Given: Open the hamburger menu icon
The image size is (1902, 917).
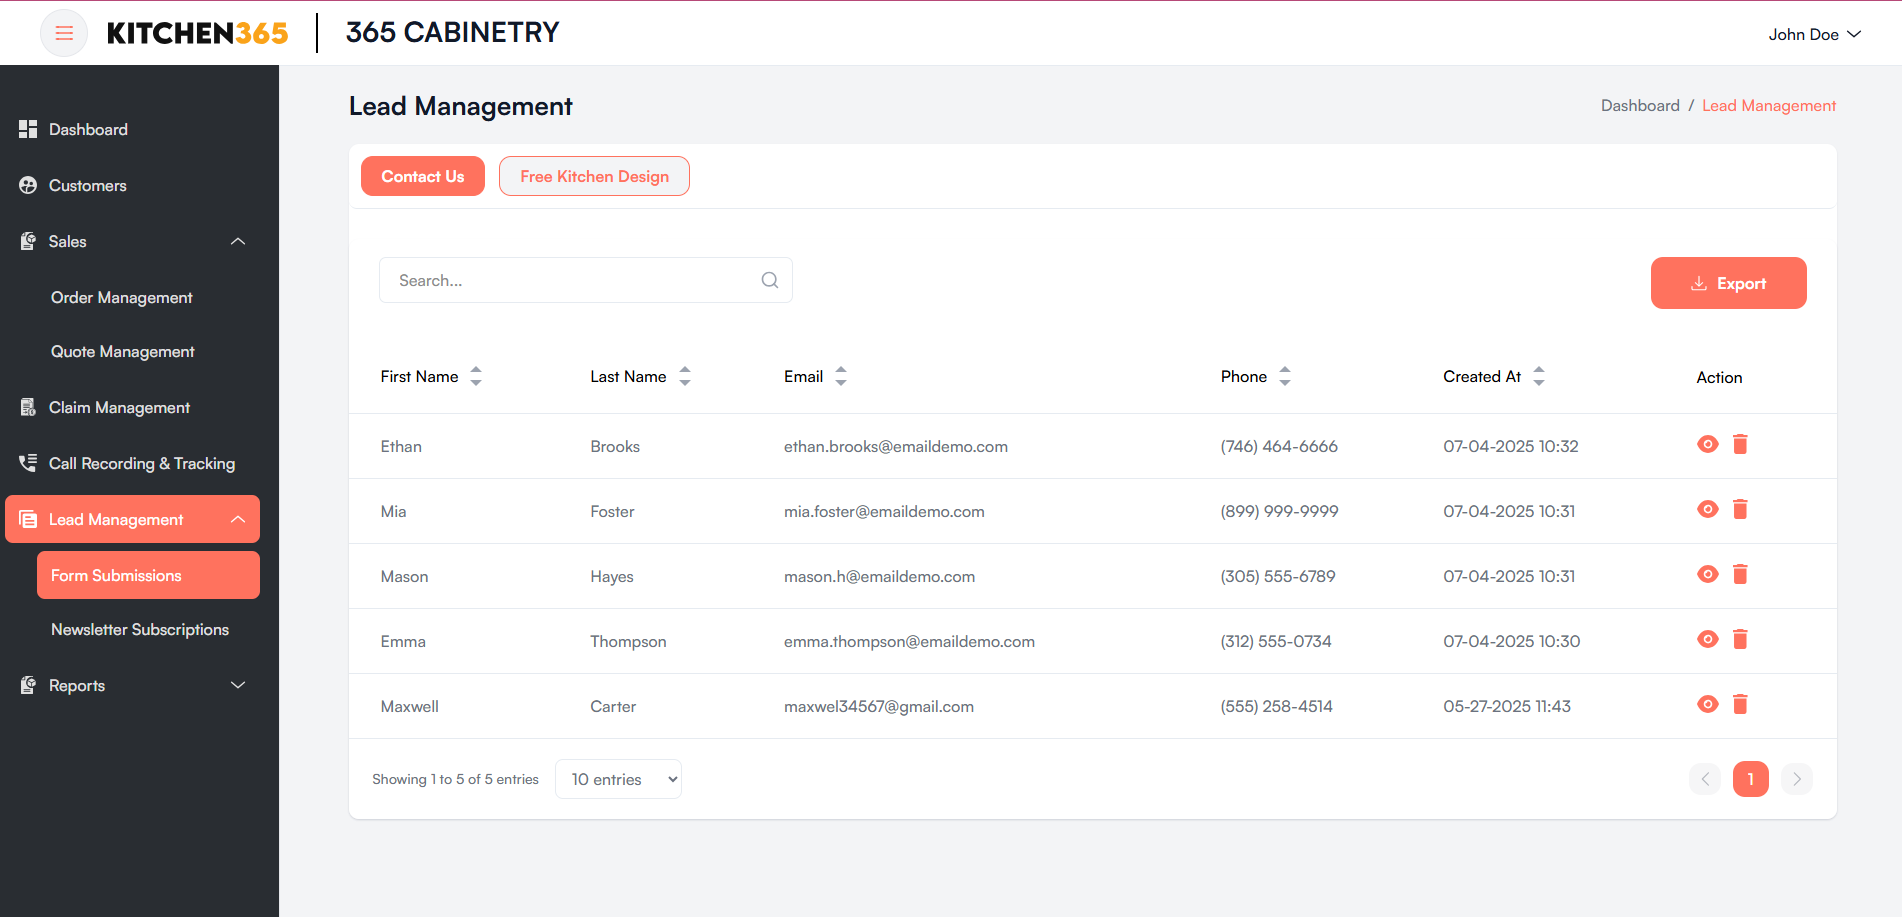Looking at the screenshot, I should 63,32.
